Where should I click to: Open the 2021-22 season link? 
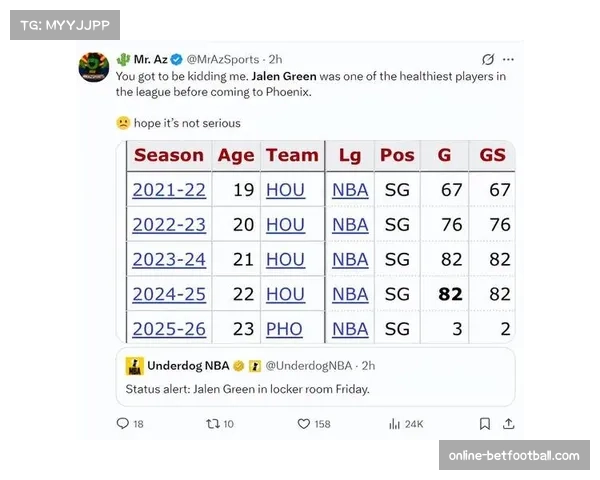pos(169,190)
